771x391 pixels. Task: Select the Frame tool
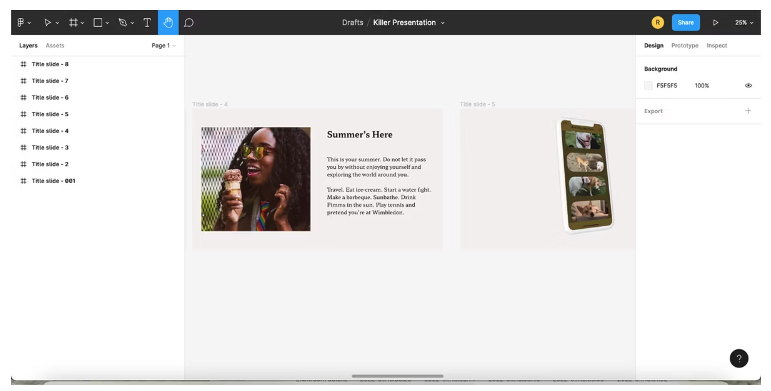(73, 23)
